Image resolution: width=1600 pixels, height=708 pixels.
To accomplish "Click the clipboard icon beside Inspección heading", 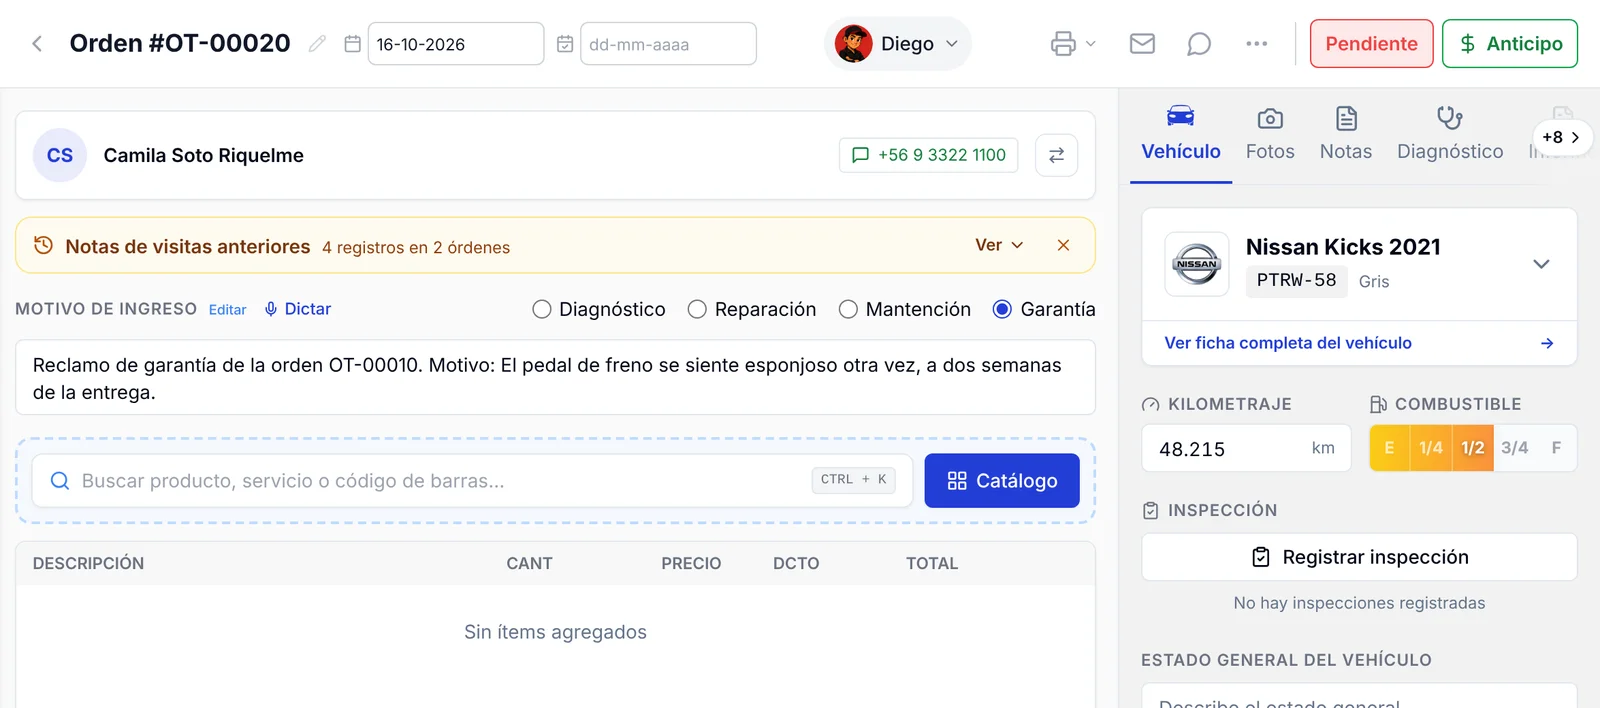I will [1151, 510].
